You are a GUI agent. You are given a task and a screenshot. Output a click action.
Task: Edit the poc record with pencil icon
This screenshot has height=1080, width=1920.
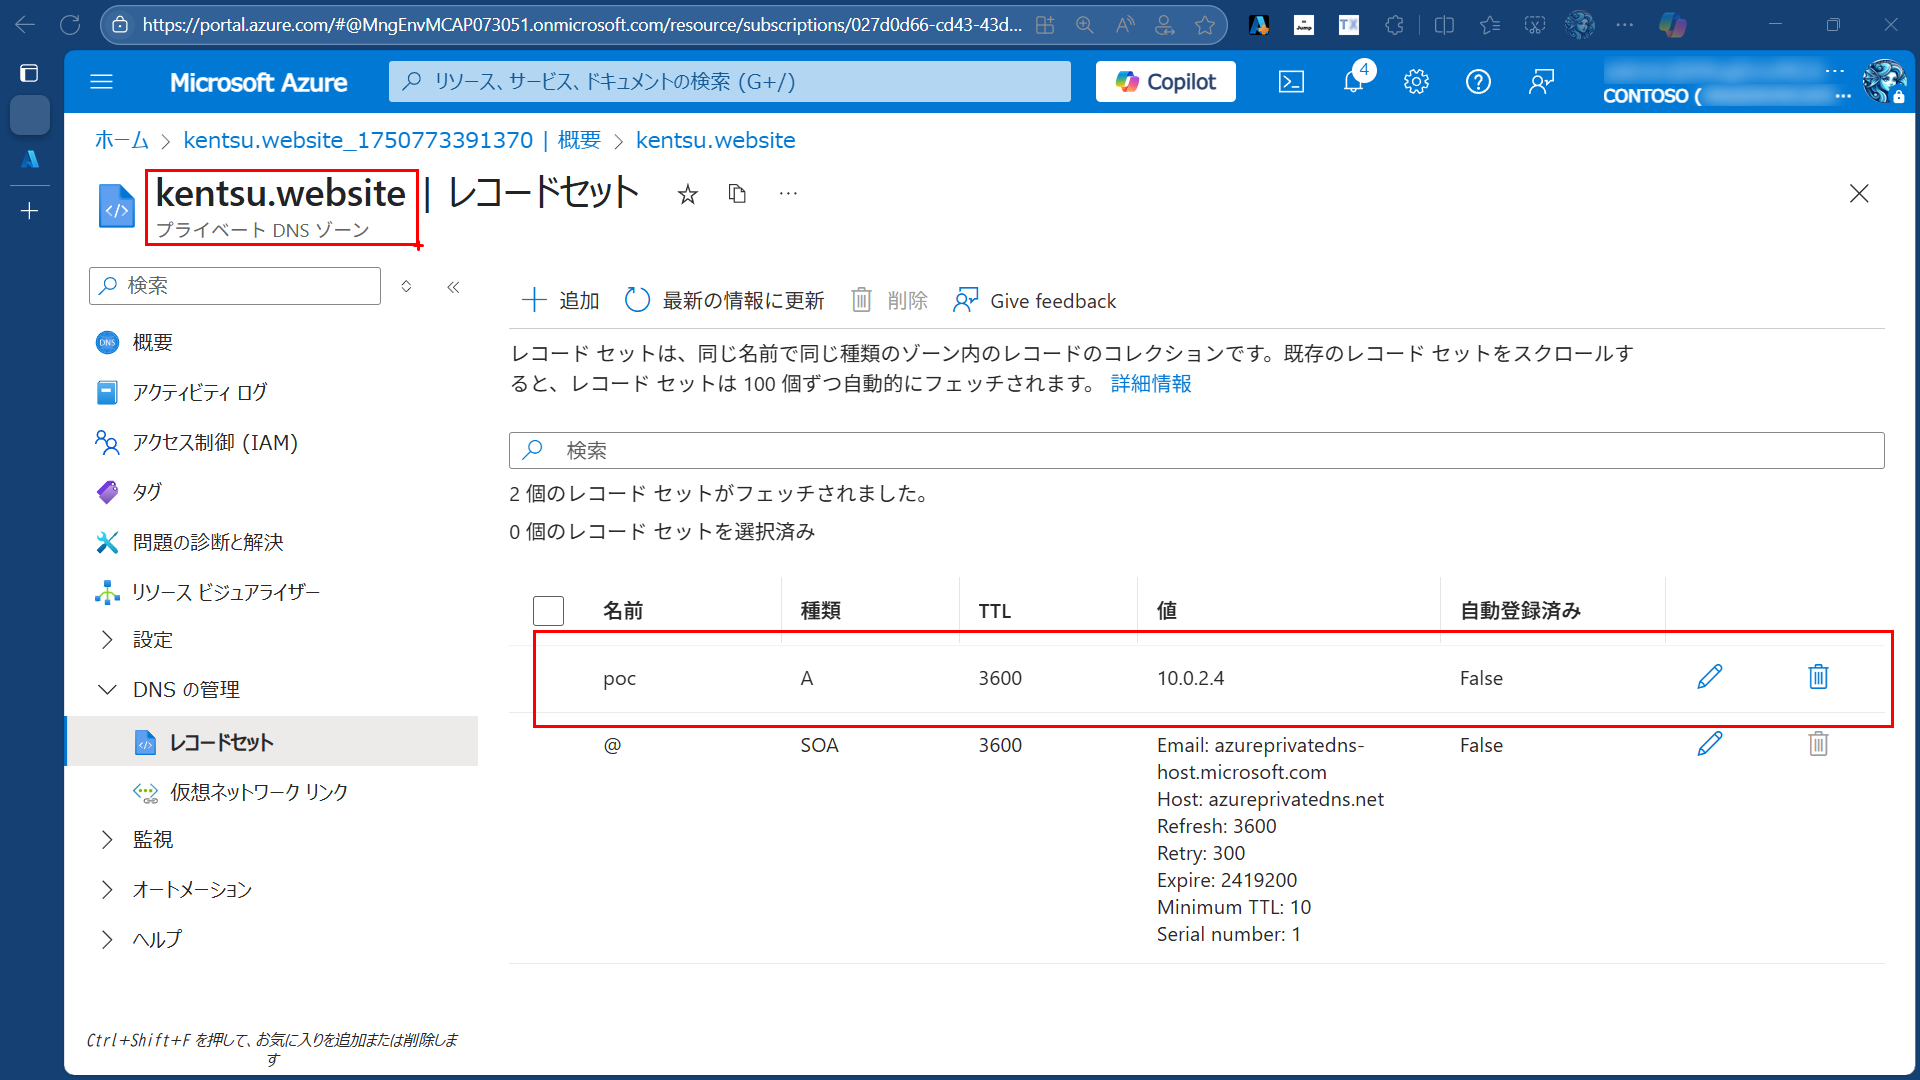click(1710, 677)
